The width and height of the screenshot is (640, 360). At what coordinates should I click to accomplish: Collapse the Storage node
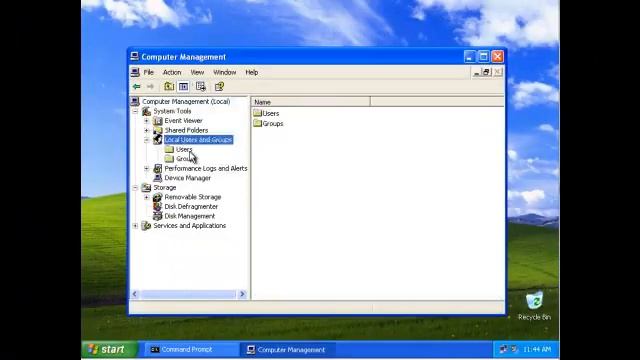coord(135,188)
